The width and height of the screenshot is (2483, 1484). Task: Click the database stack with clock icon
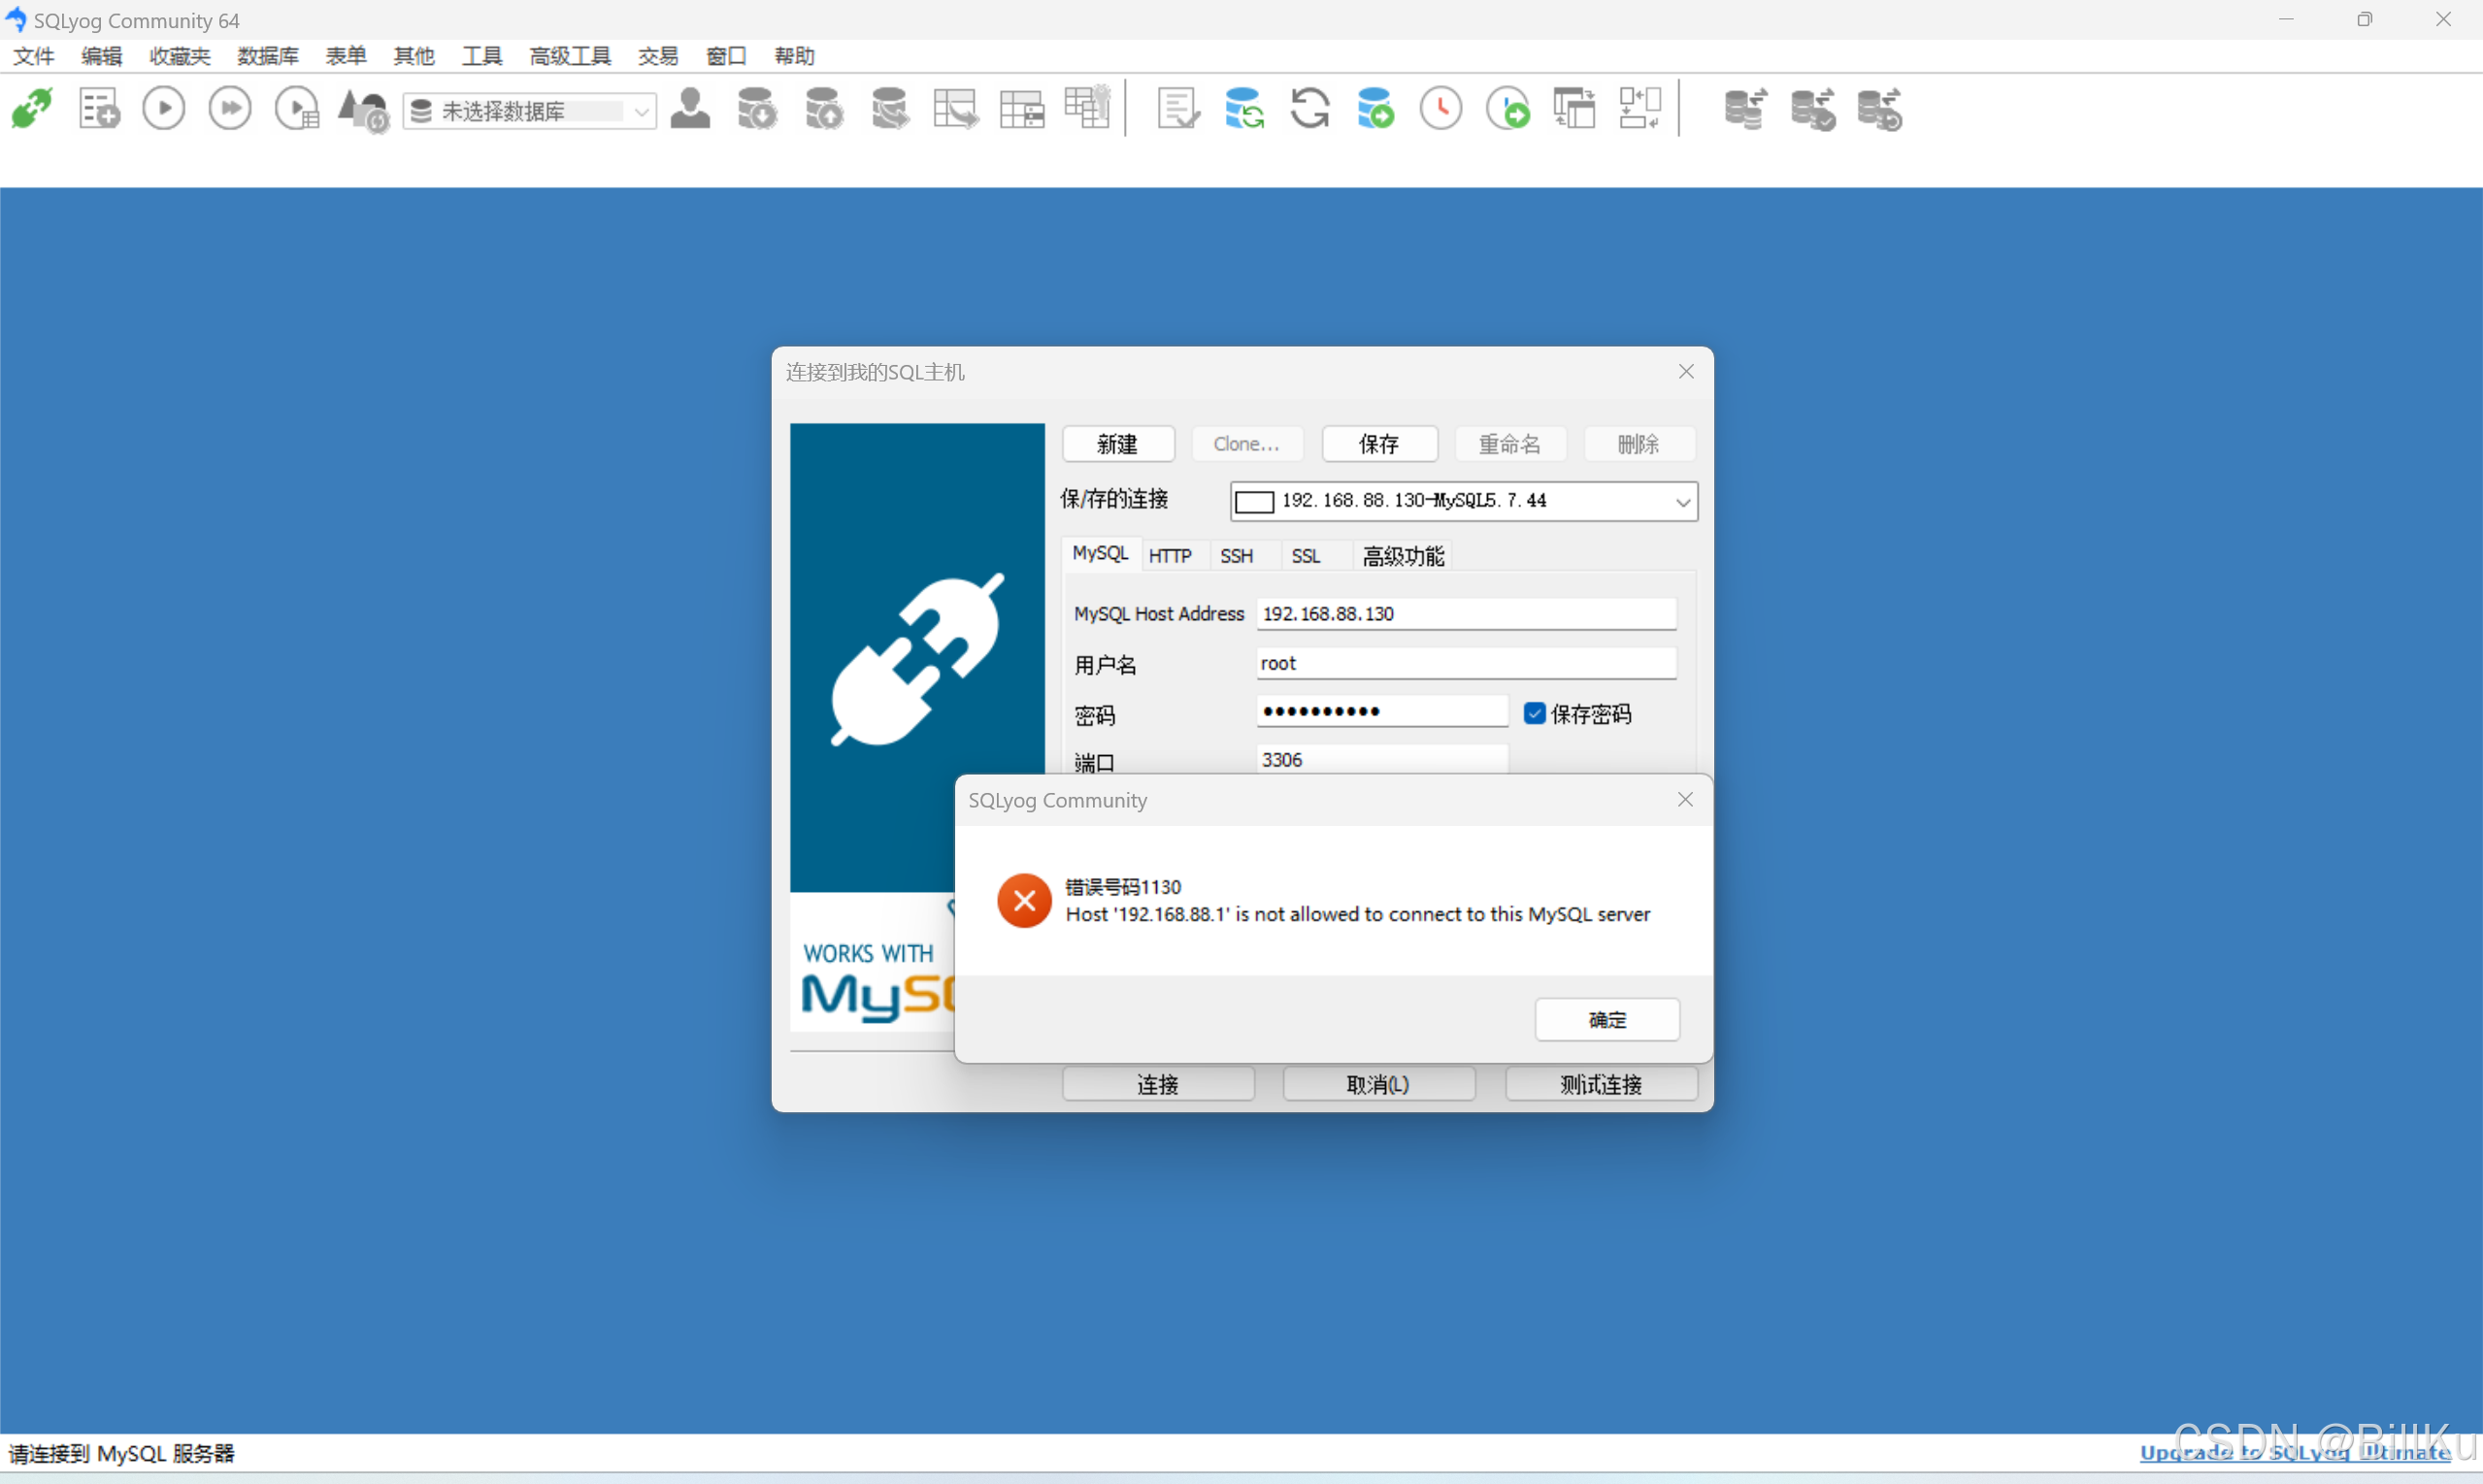(1880, 109)
